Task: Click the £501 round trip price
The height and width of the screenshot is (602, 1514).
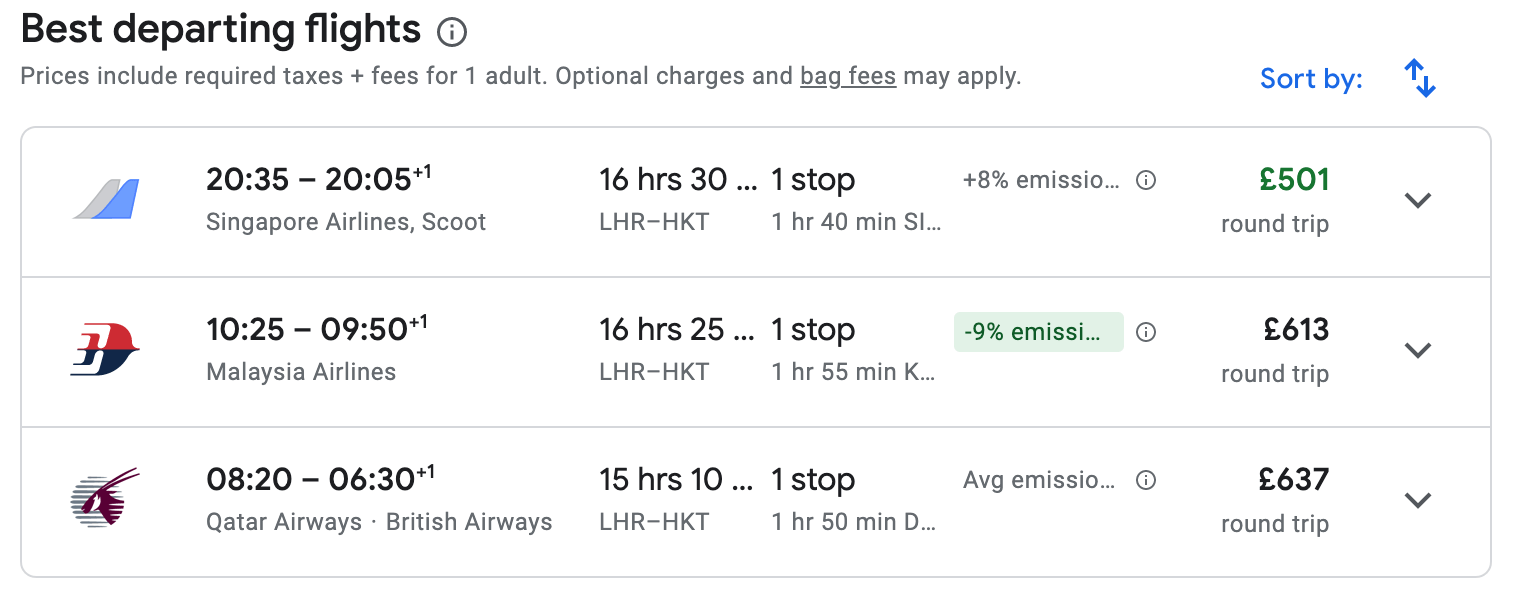Action: 1294,180
